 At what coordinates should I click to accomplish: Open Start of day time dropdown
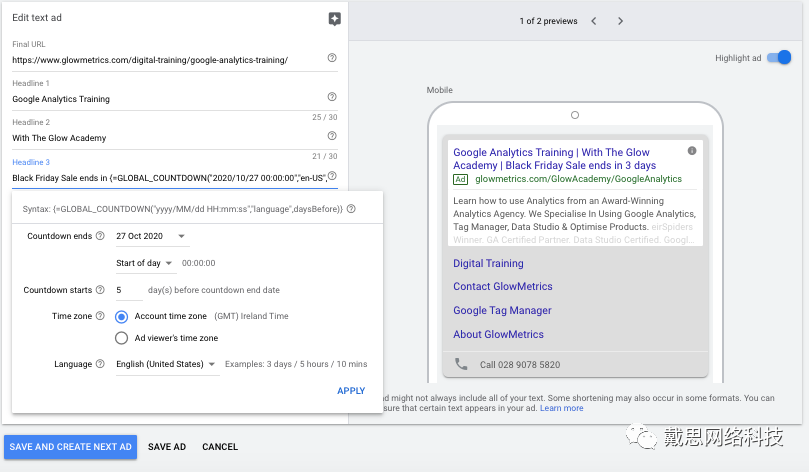[x=144, y=263]
